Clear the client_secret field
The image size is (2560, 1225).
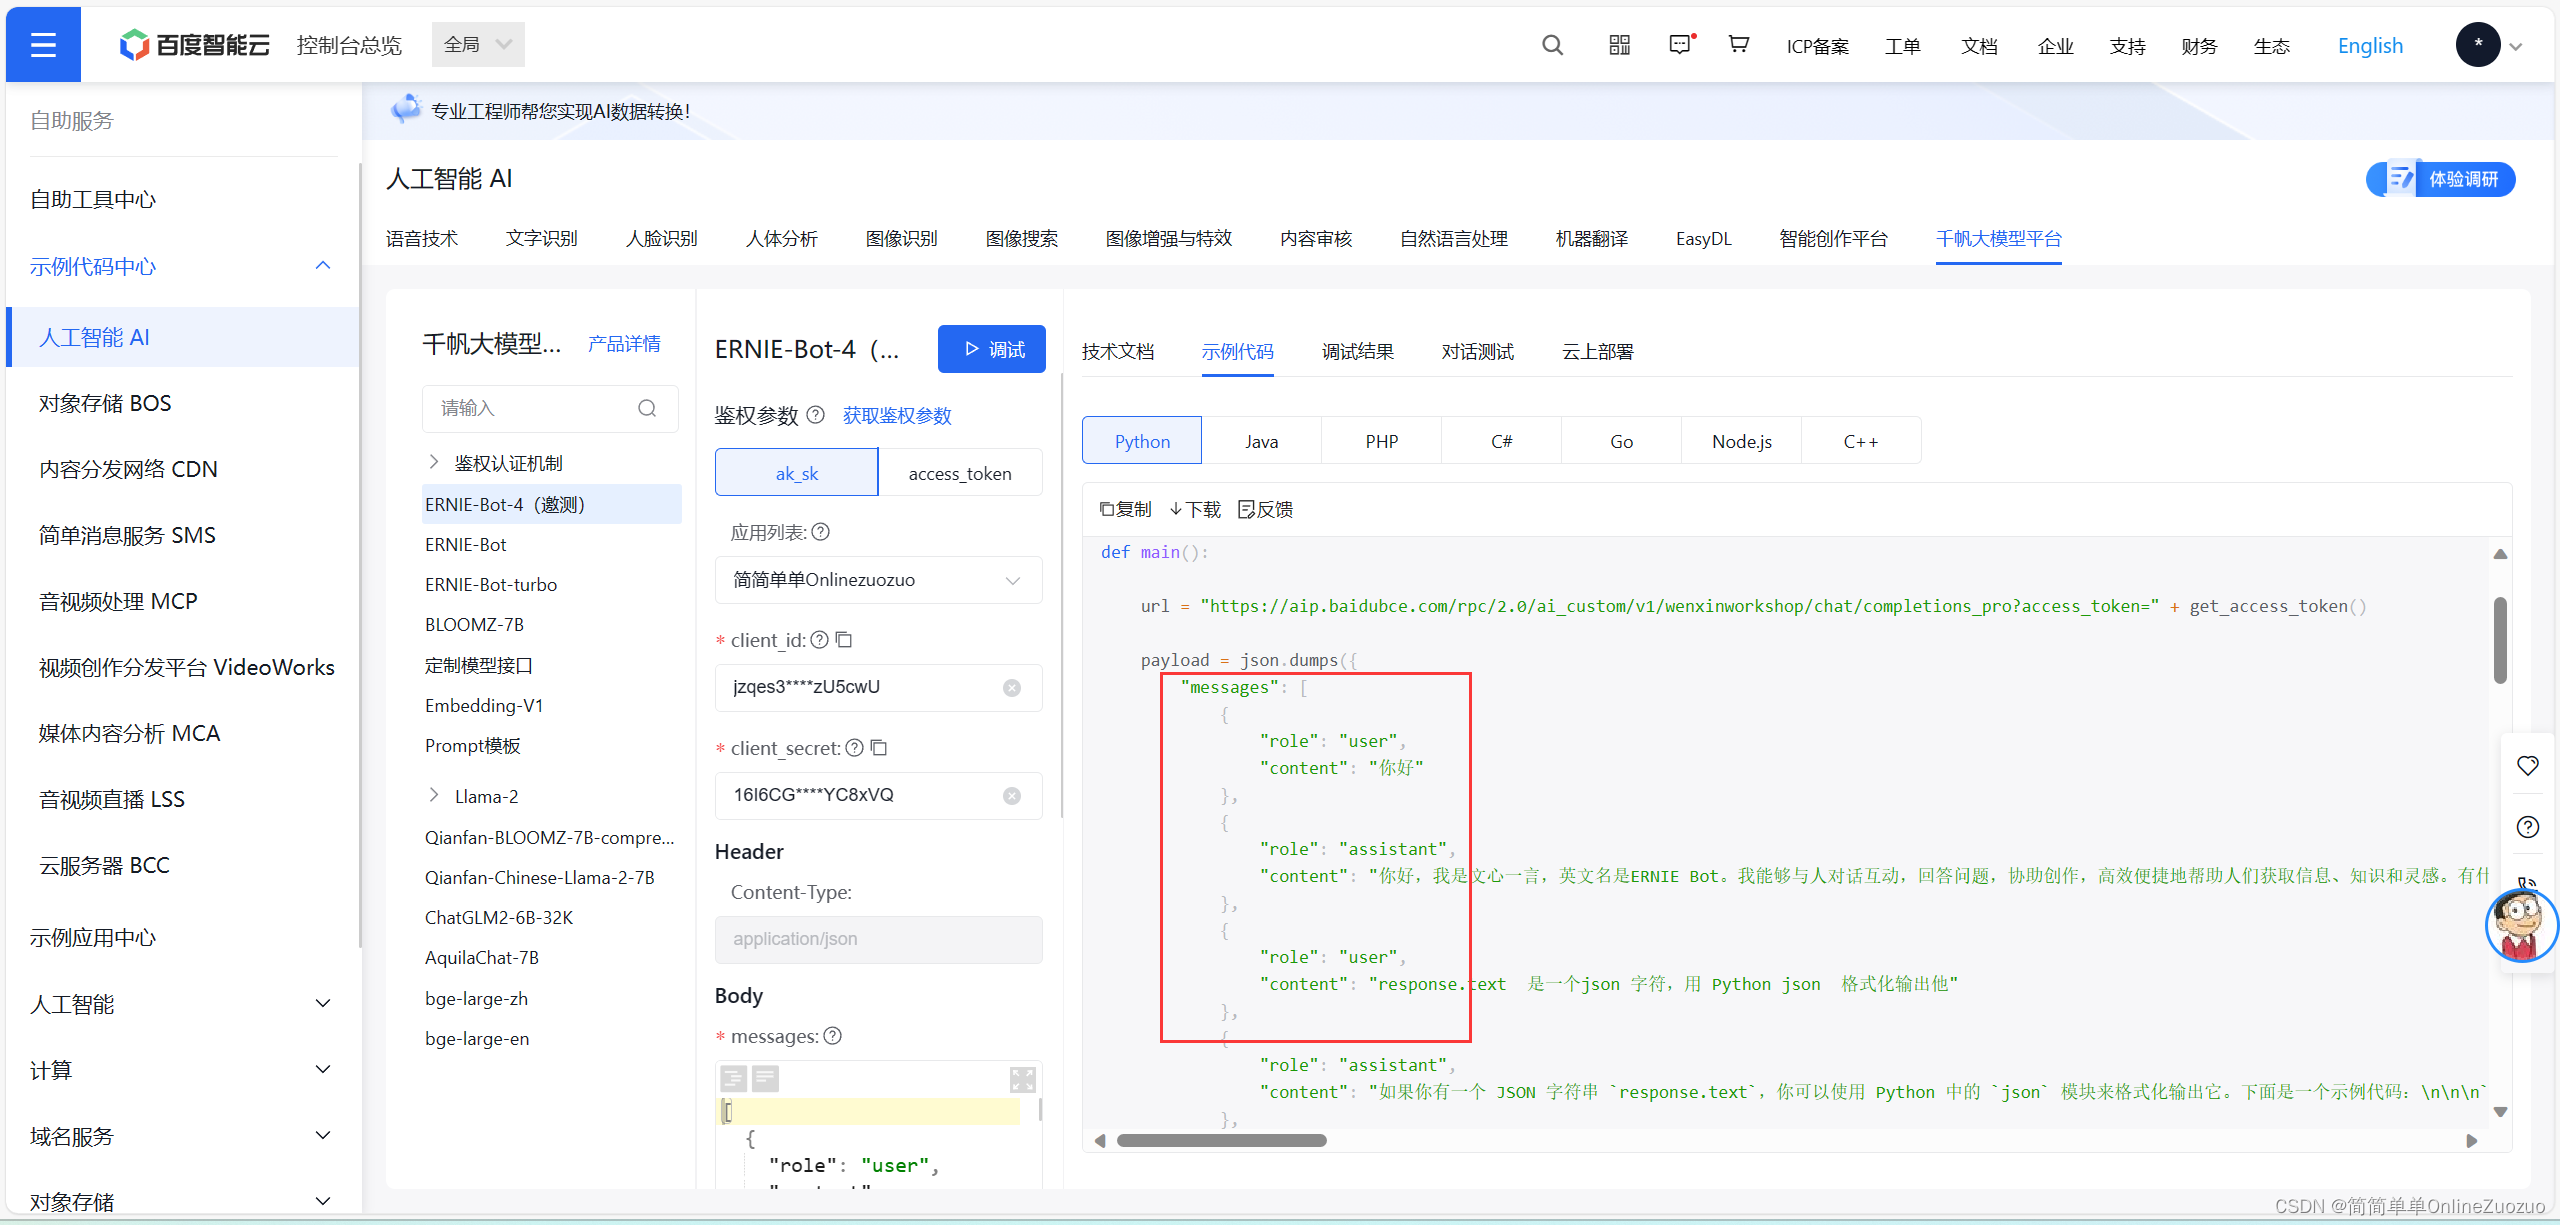coord(1012,796)
